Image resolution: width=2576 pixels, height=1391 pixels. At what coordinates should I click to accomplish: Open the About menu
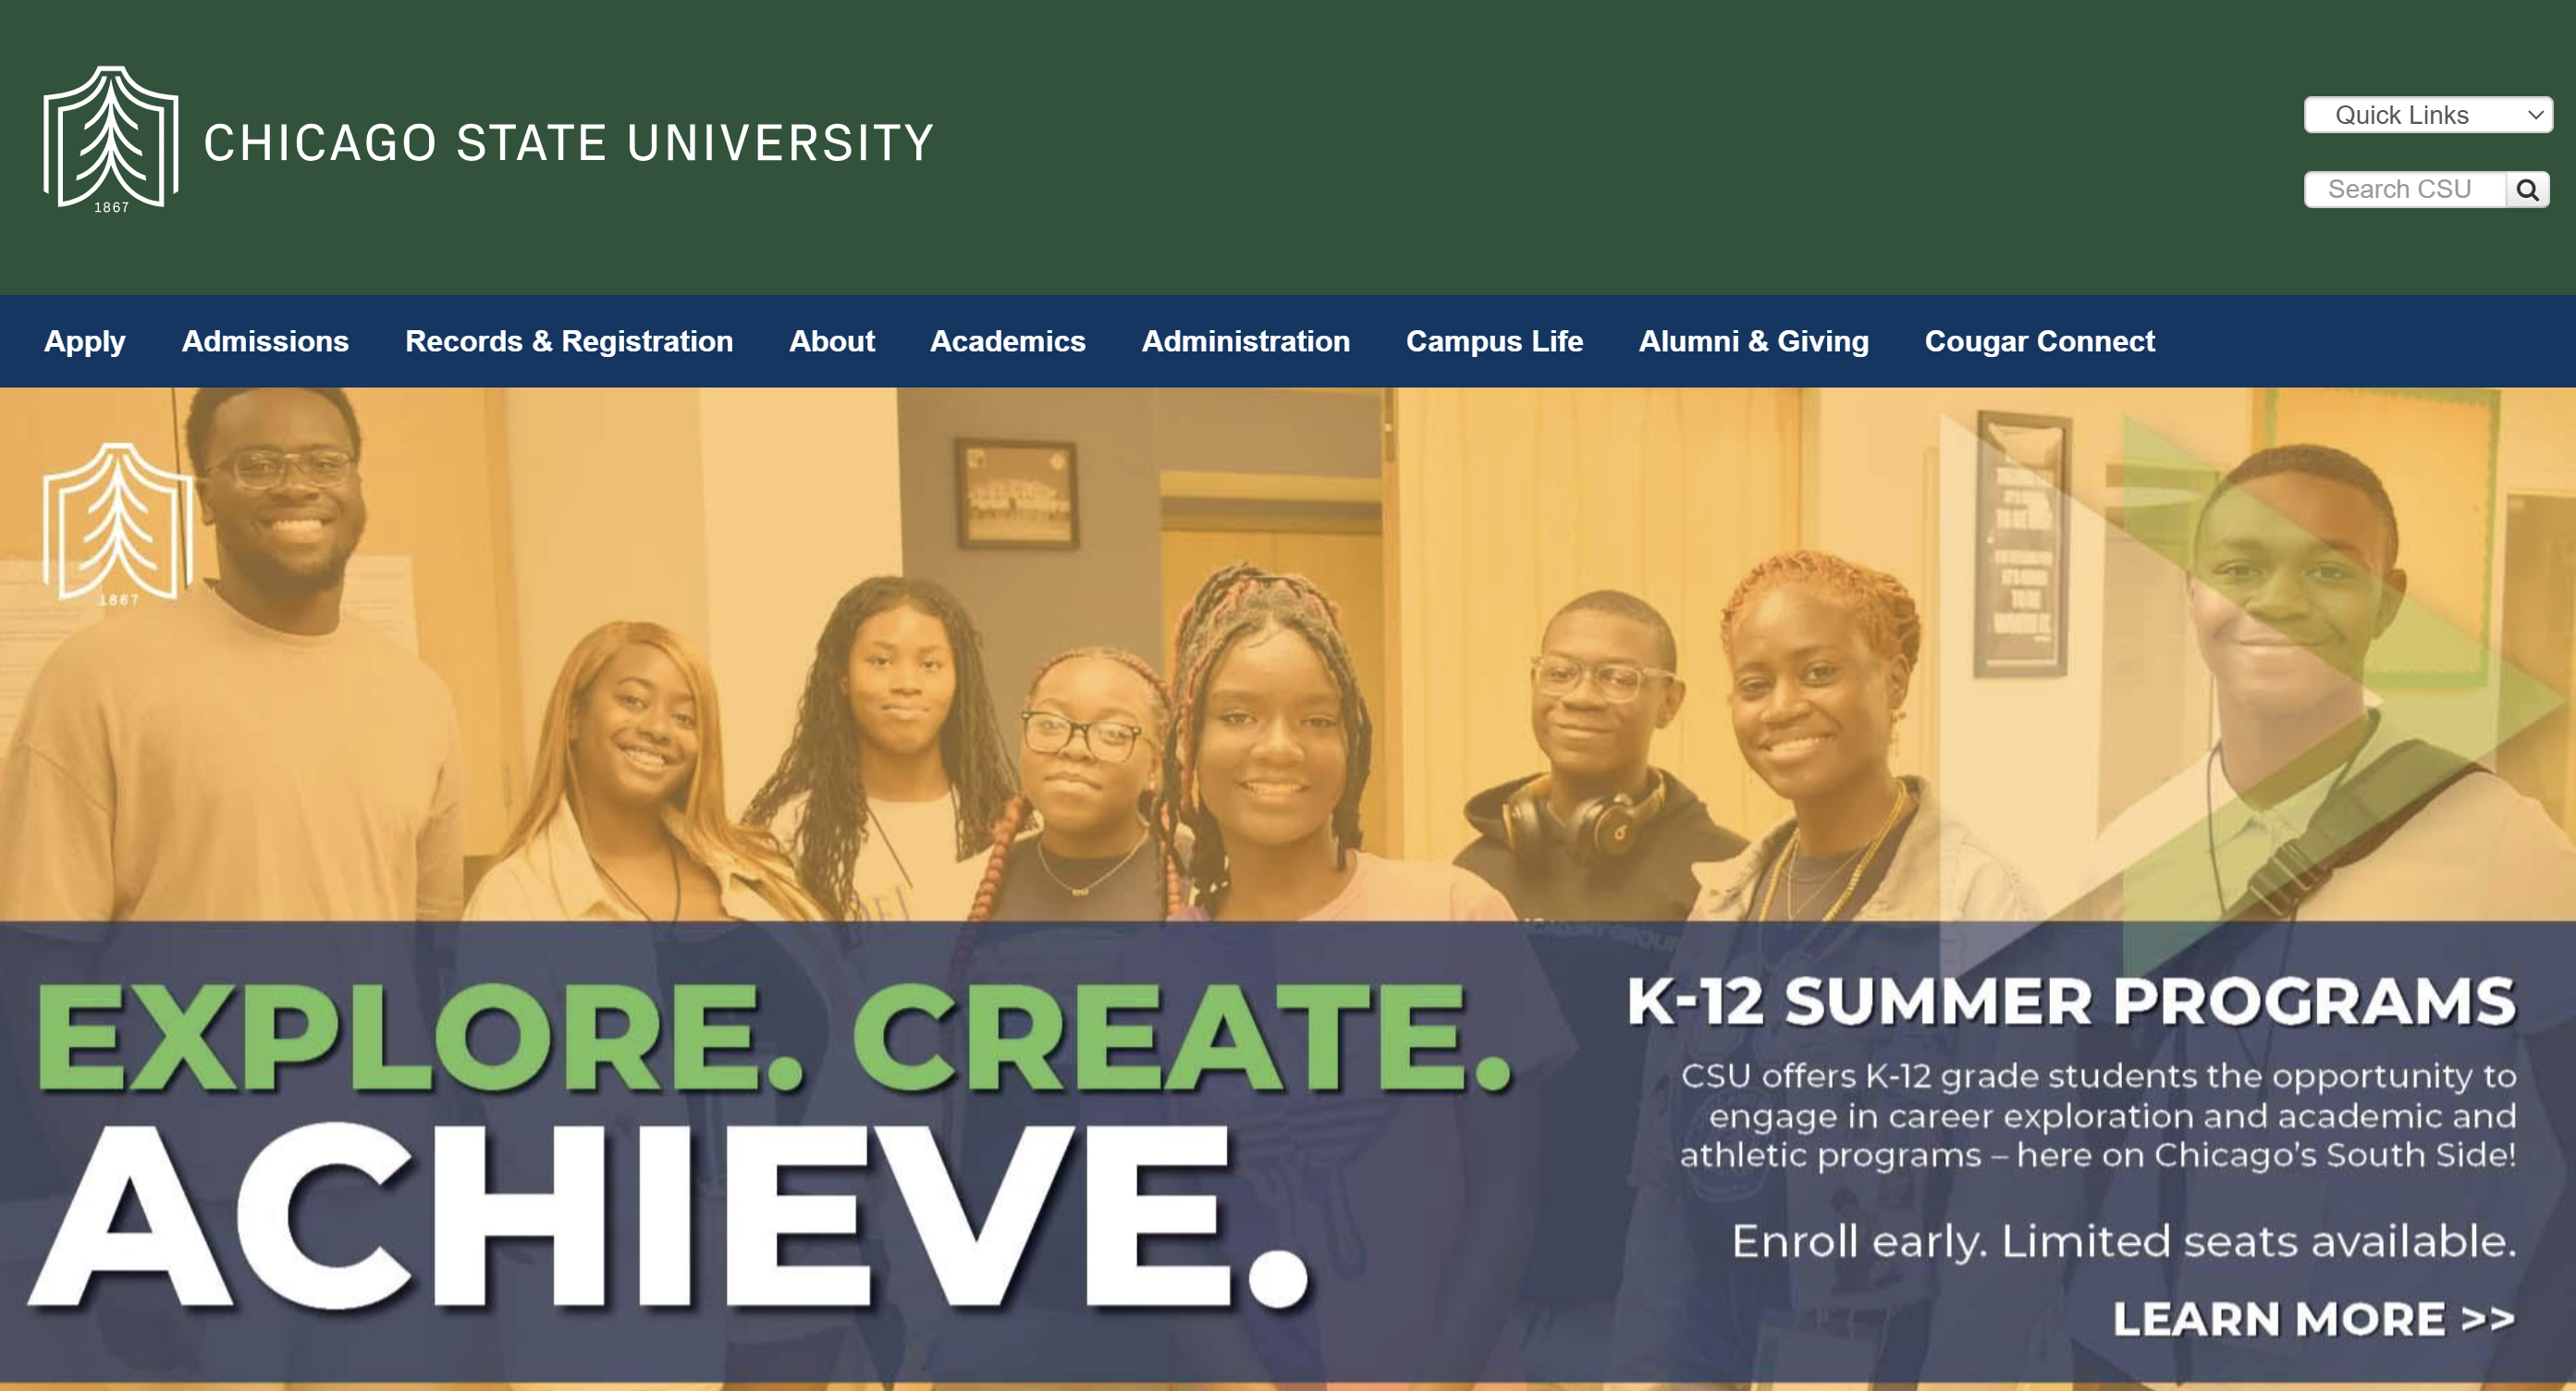832,341
